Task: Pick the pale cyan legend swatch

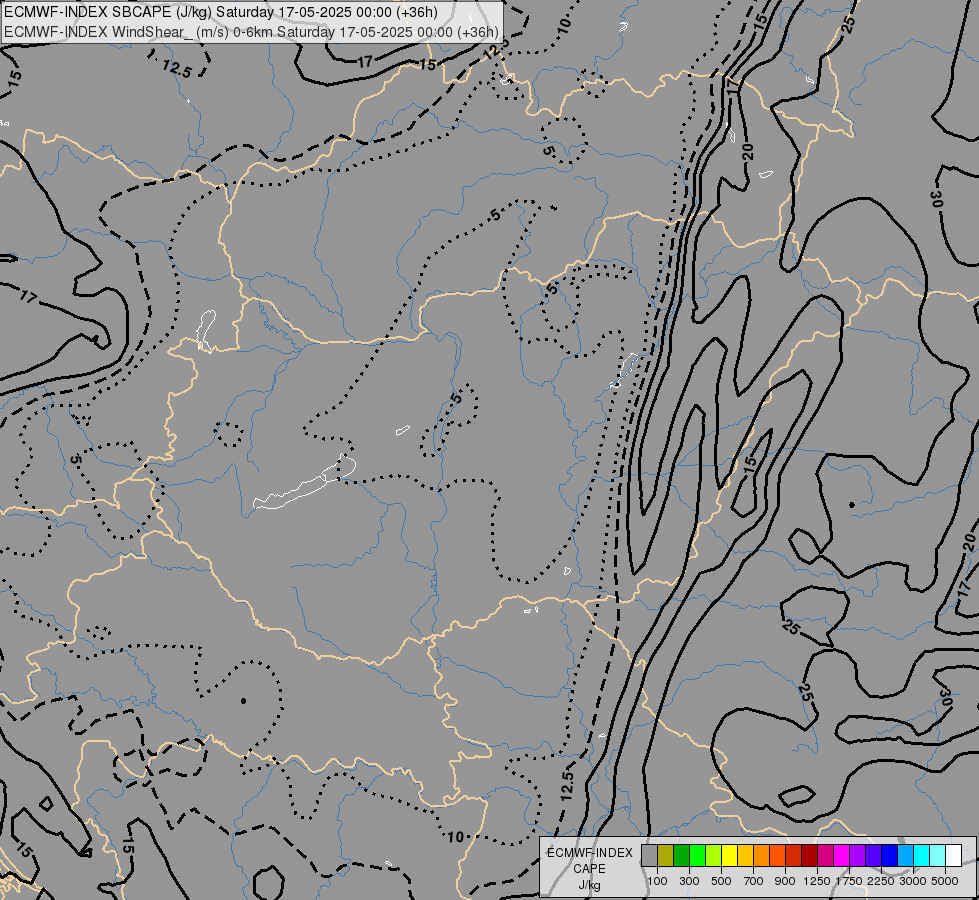Action: pyautogui.click(x=938, y=855)
